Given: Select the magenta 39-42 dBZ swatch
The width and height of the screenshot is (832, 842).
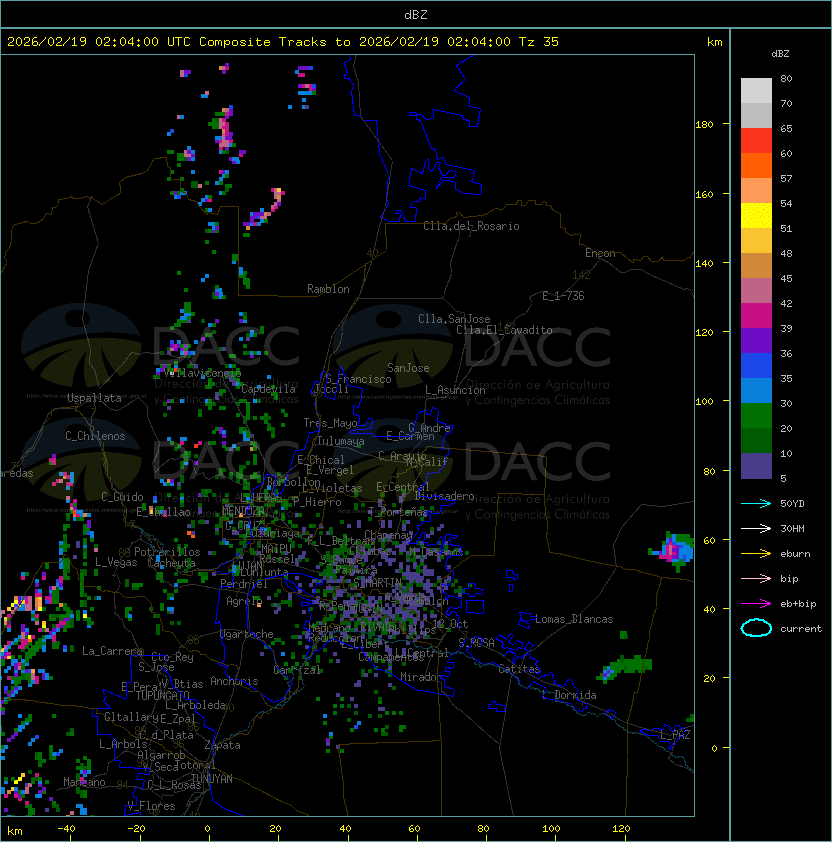Looking at the screenshot, I should pyautogui.click(x=756, y=316).
